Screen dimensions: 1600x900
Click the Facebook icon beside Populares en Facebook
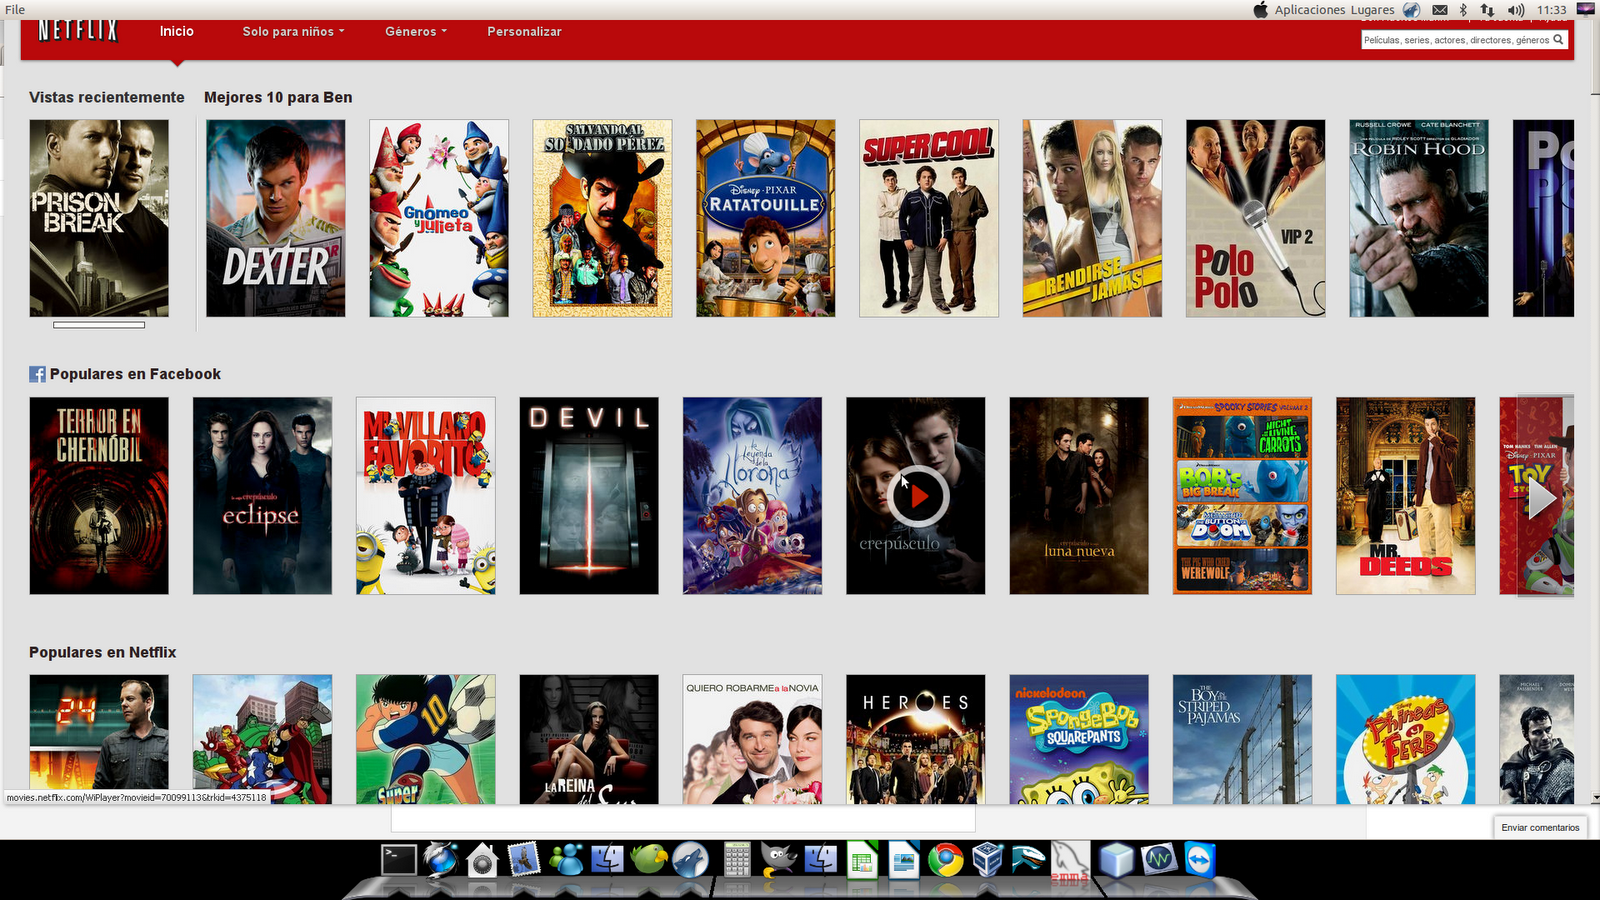point(37,374)
